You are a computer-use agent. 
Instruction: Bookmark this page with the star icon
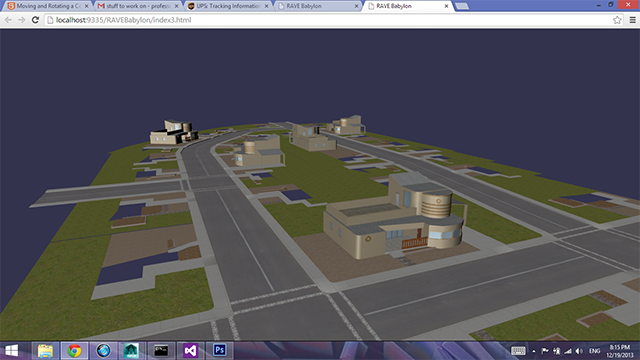click(617, 20)
